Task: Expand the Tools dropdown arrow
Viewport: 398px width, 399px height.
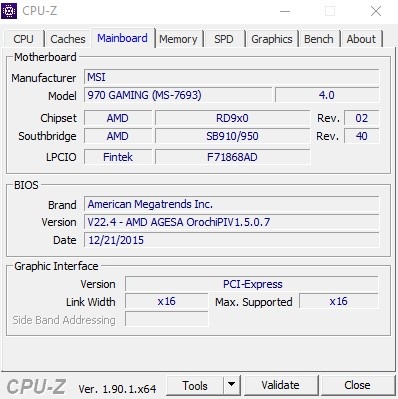Action: (x=231, y=386)
